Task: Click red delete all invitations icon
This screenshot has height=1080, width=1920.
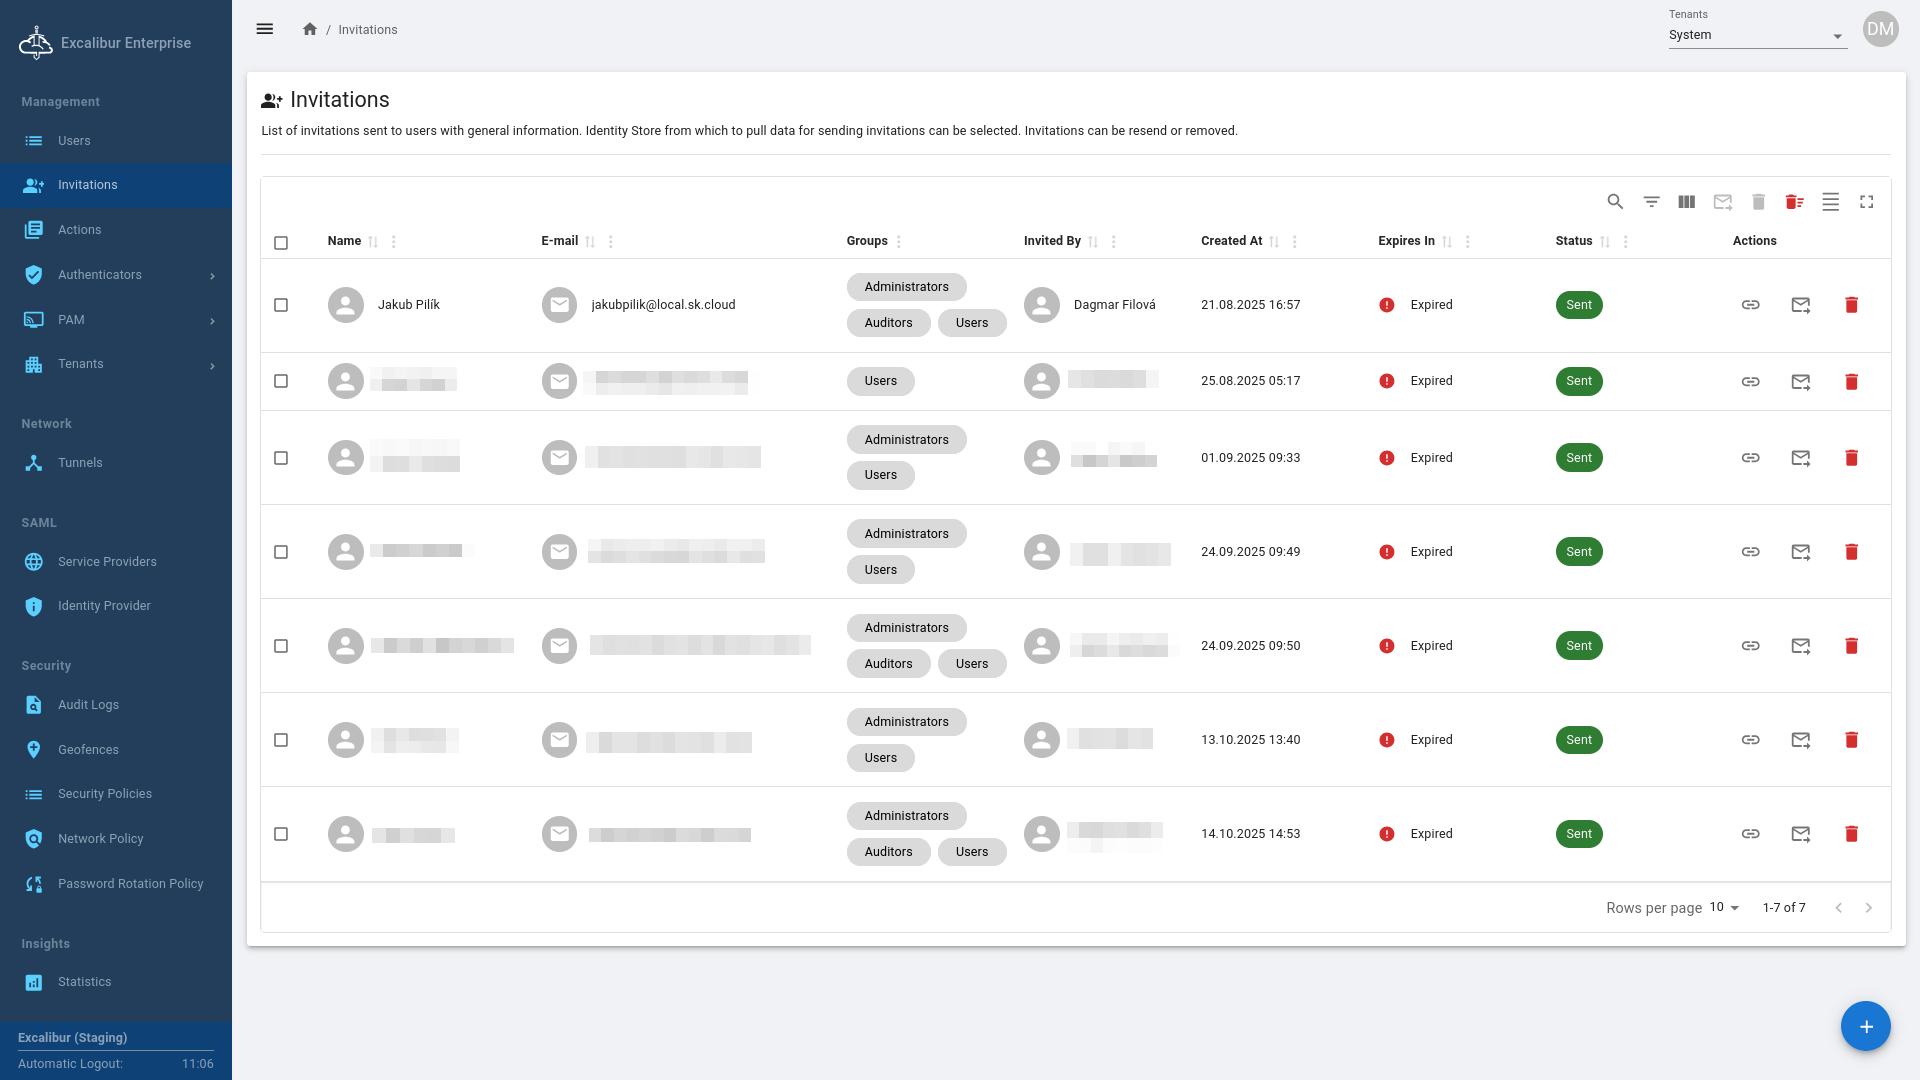Action: [1794, 202]
